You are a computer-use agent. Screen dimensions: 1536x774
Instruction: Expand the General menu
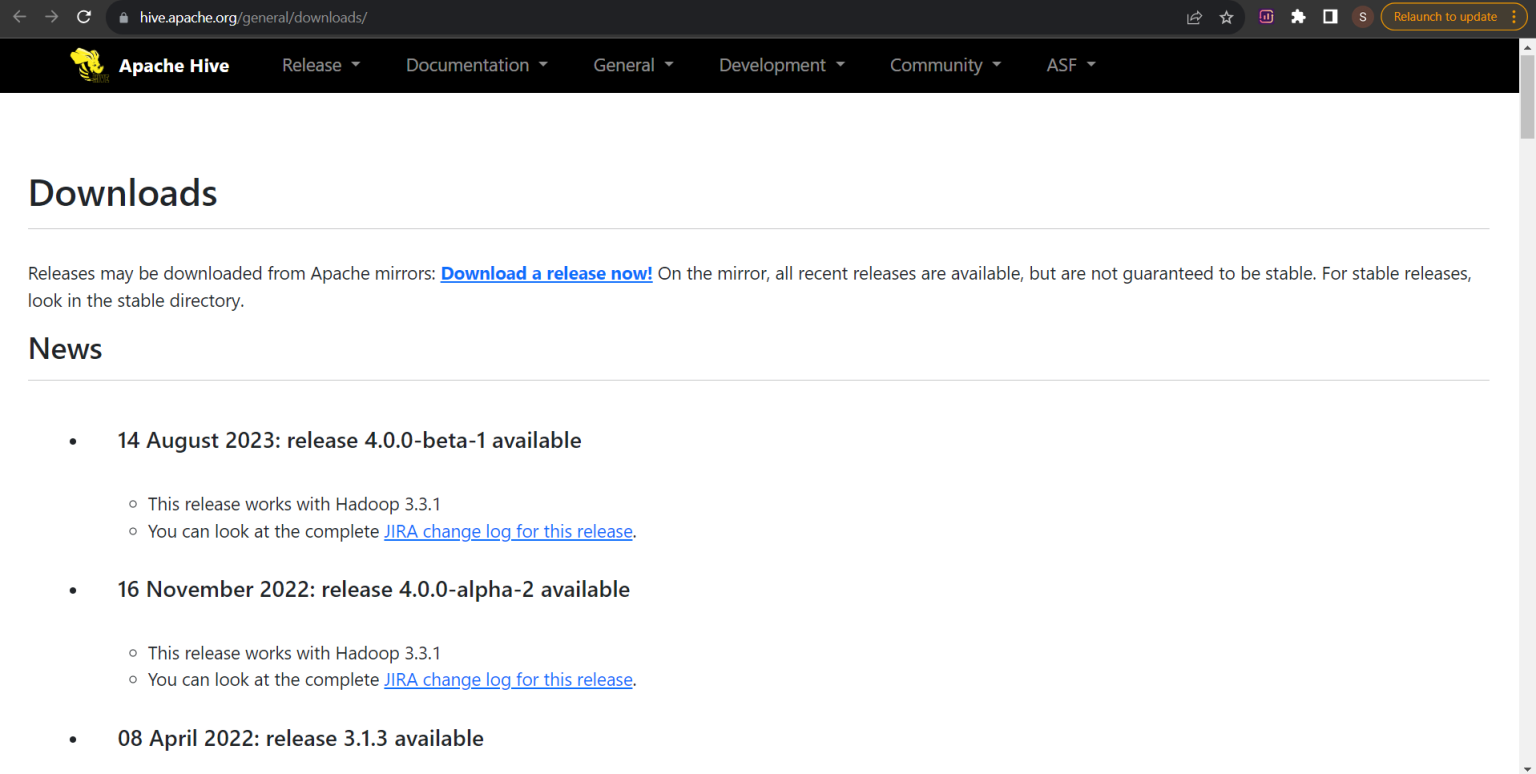[x=632, y=64]
